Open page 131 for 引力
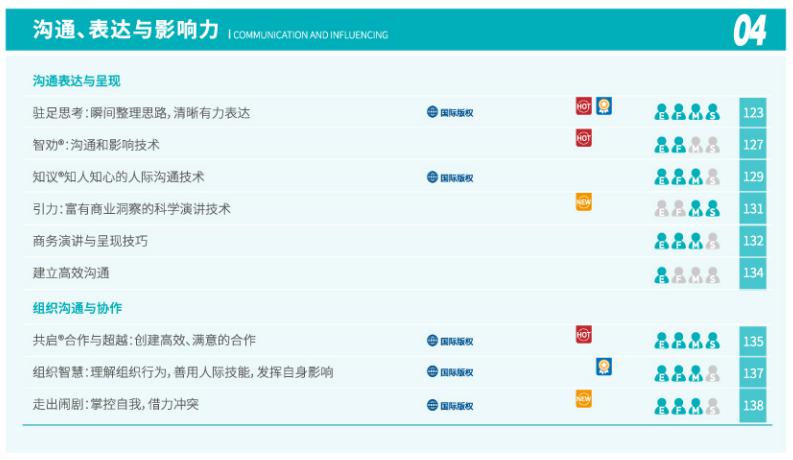Image resolution: width=793 pixels, height=460 pixels. (753, 208)
